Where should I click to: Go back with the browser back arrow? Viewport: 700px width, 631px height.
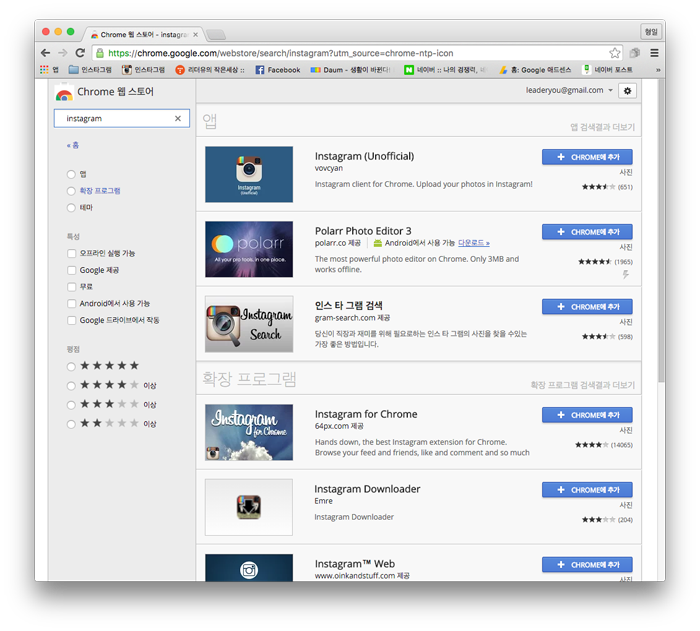pos(46,53)
